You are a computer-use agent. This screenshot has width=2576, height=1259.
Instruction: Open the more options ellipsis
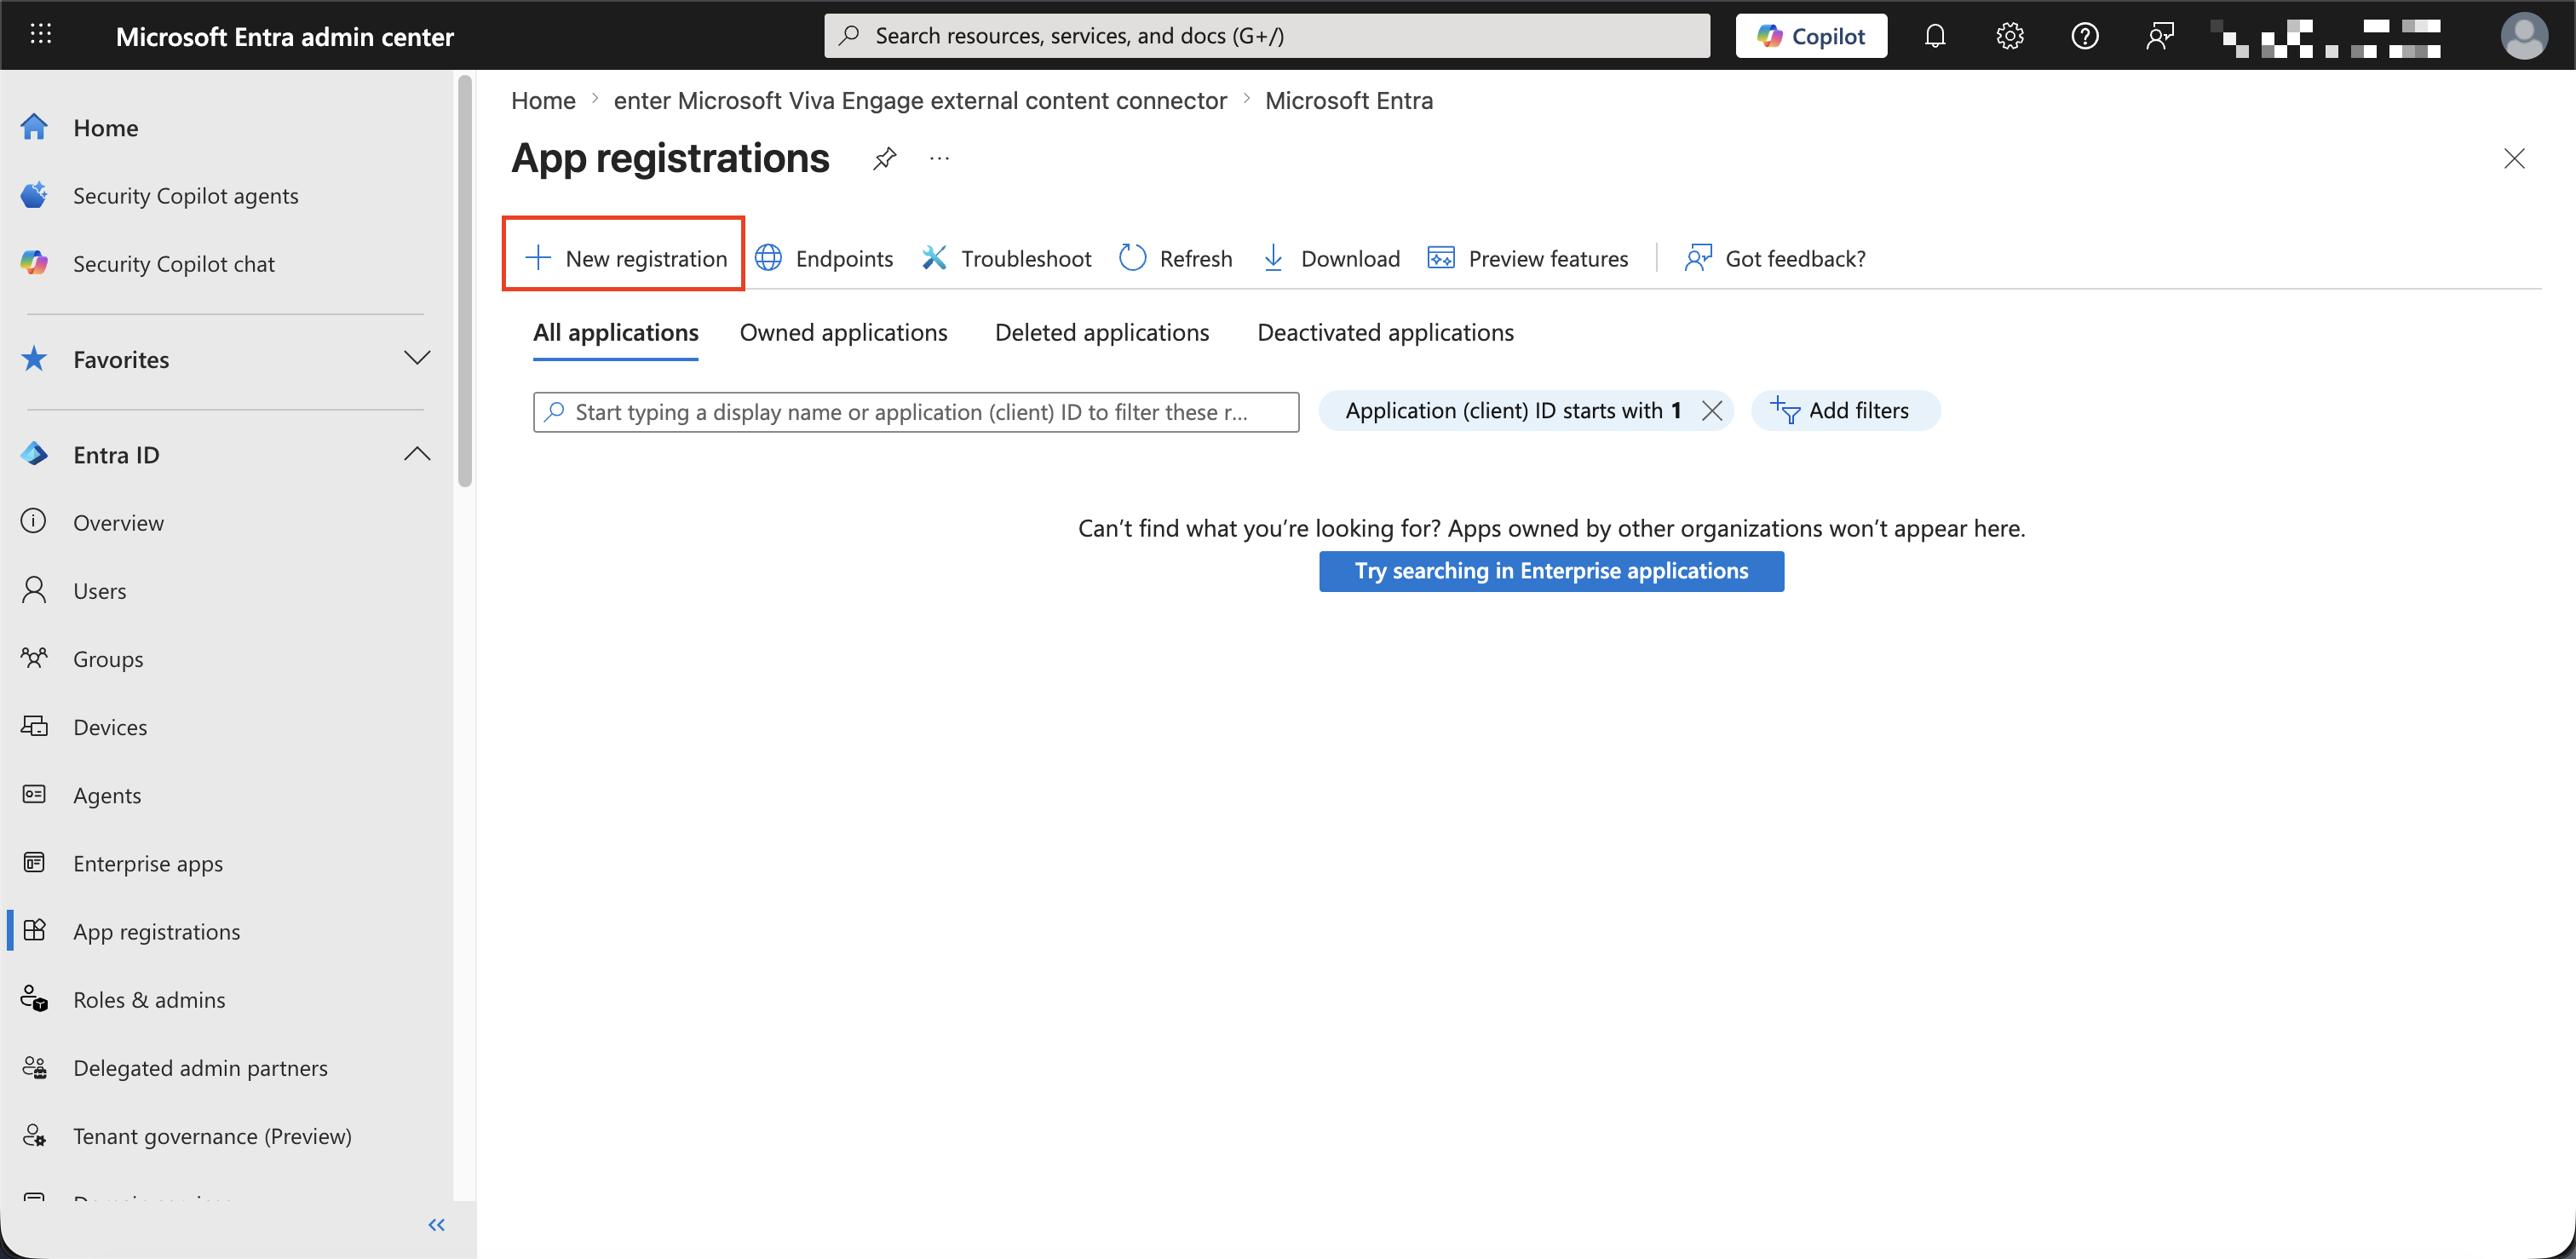coord(939,158)
